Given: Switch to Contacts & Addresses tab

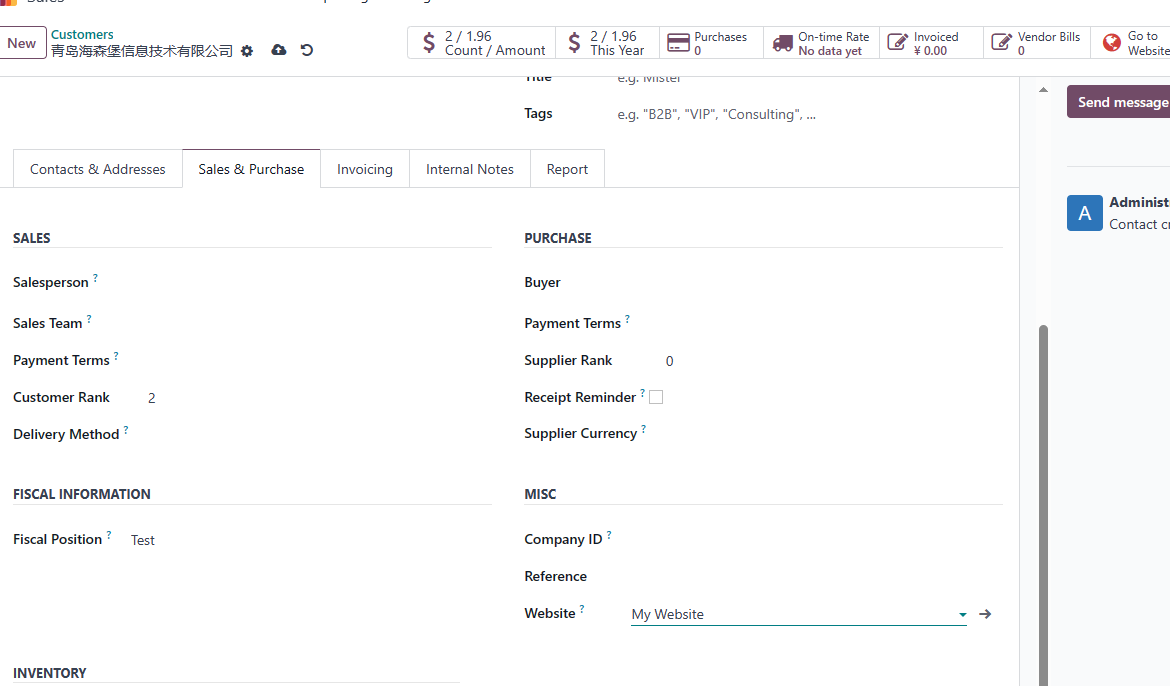Looking at the screenshot, I should click(x=98, y=169).
